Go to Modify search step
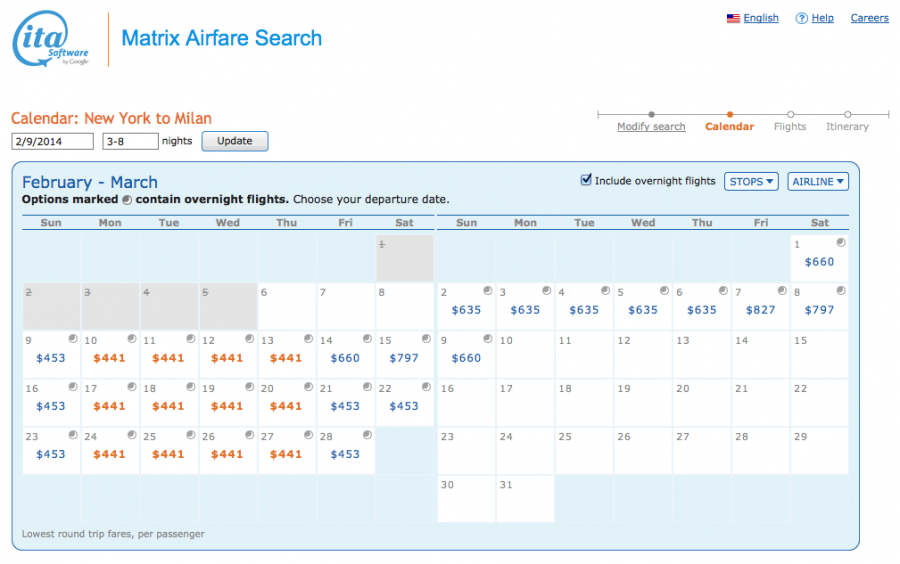Screen dimensions: 900x564 pos(651,127)
